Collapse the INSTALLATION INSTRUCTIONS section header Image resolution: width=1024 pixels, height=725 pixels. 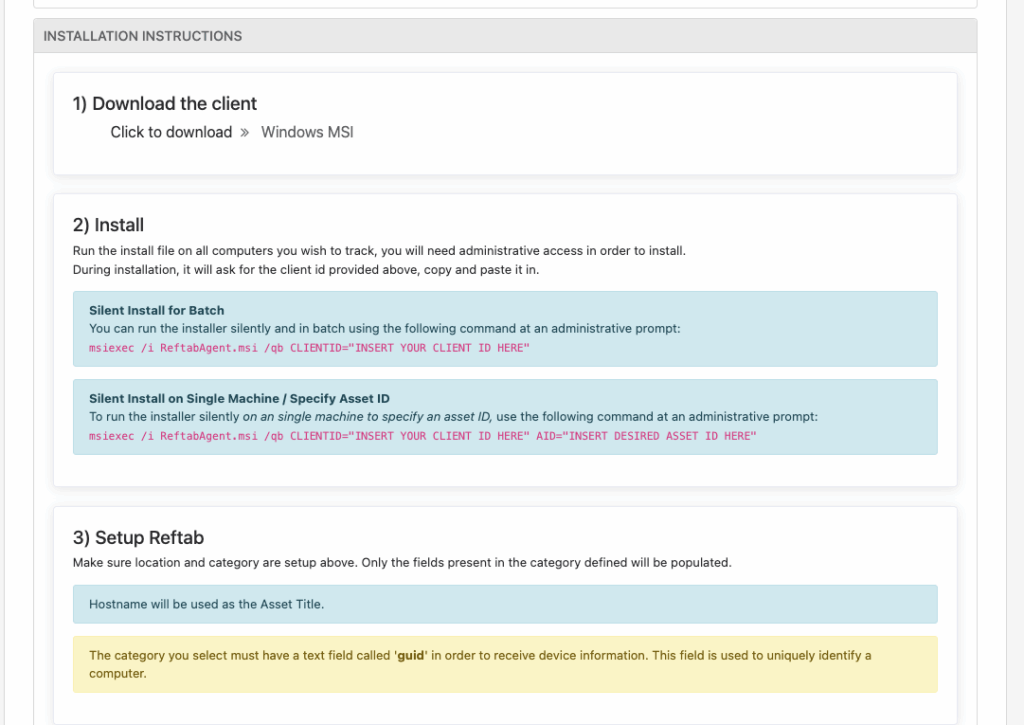click(x=141, y=35)
